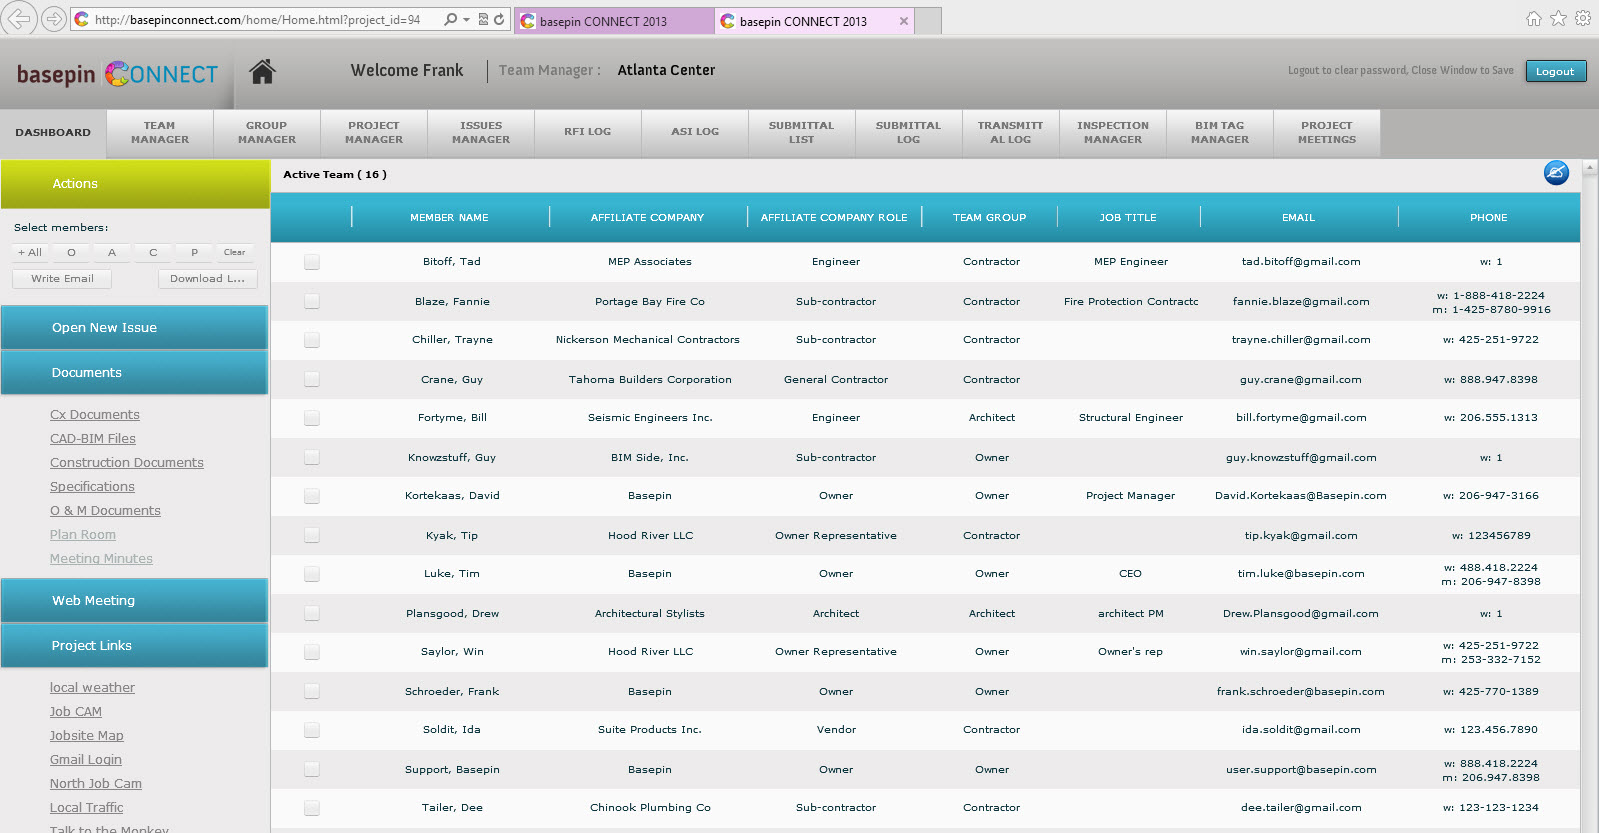Open the Project Meetings tab
1599x833 pixels.
click(1327, 133)
